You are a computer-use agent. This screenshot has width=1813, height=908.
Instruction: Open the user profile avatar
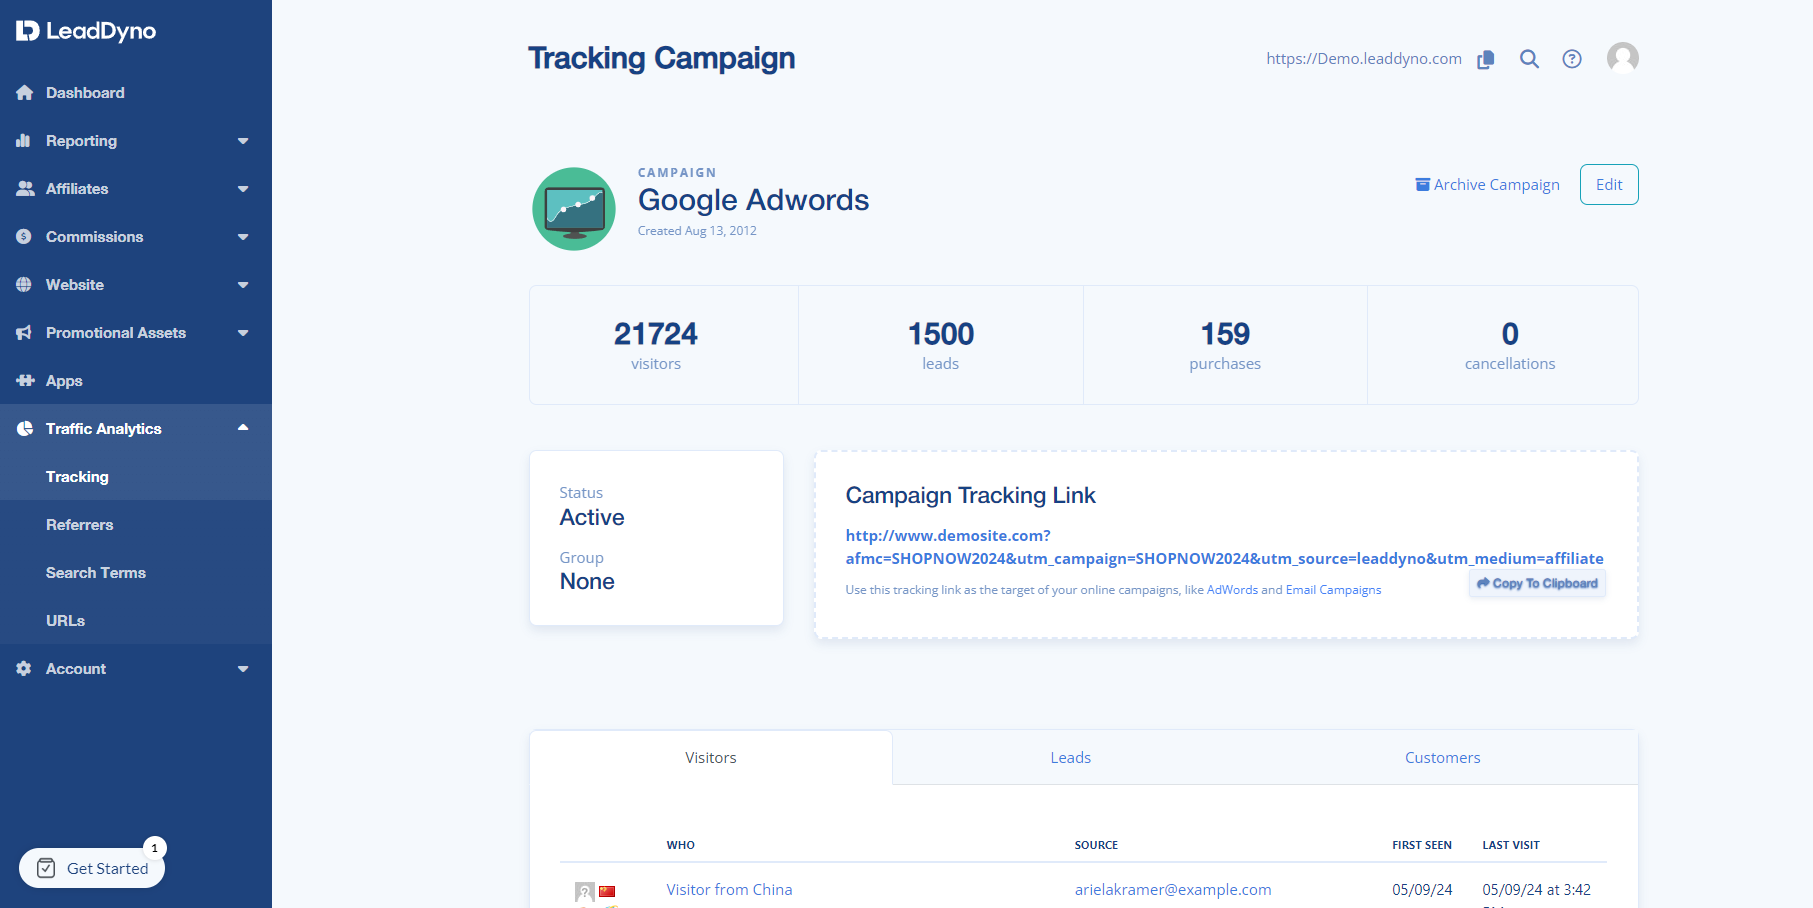(1623, 58)
